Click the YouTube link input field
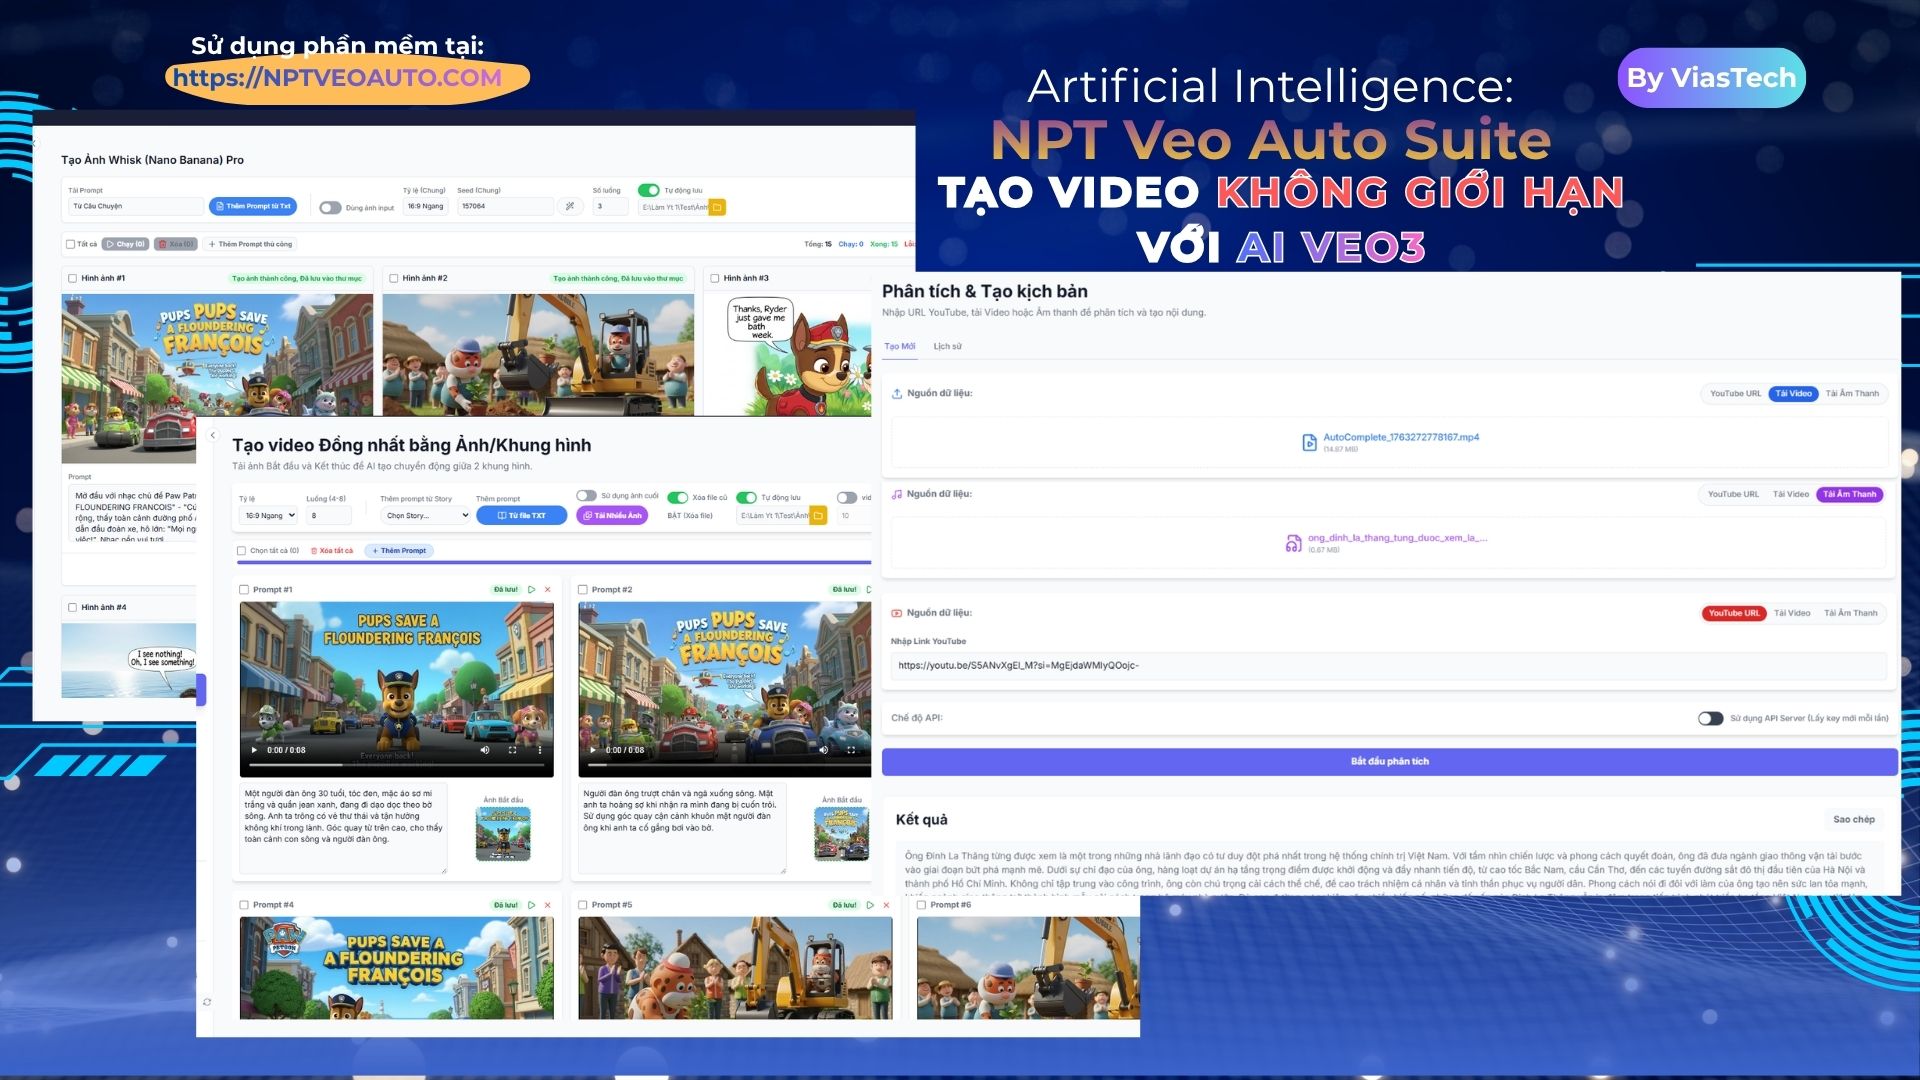Screen dimensions: 1920x1080 1388,666
